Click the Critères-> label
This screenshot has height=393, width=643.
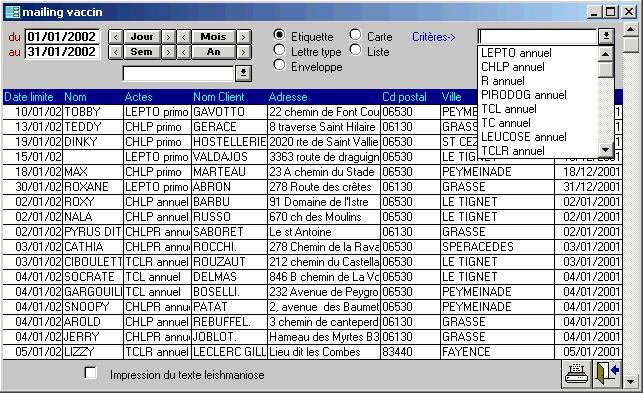click(433, 37)
